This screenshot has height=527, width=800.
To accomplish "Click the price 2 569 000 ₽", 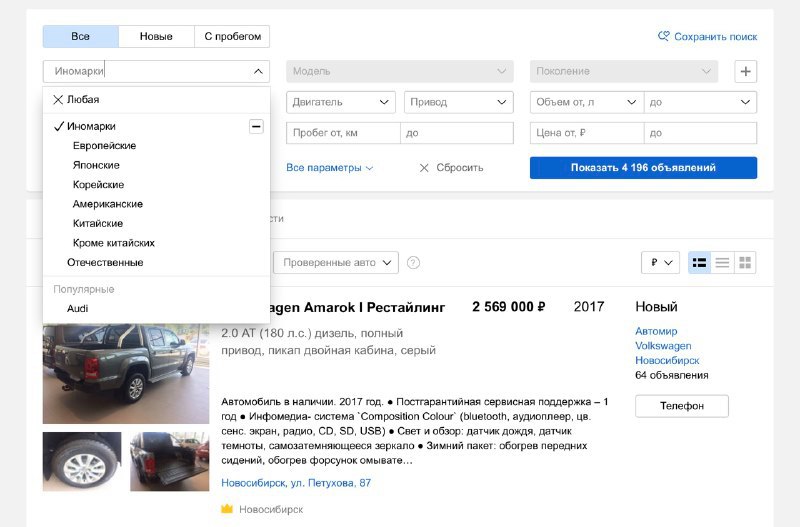I will pos(509,307).
